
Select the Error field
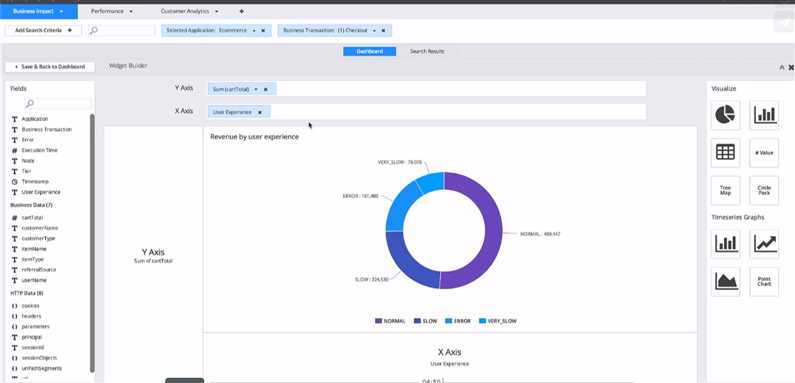click(x=28, y=140)
